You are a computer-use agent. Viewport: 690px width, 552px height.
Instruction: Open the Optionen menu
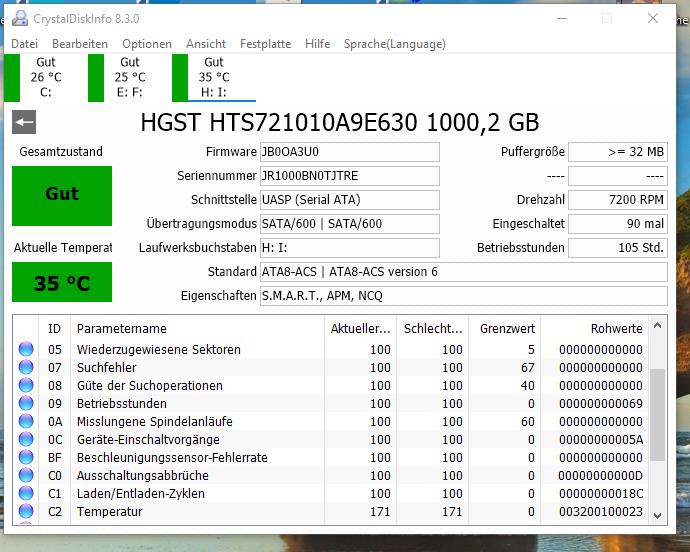click(147, 44)
